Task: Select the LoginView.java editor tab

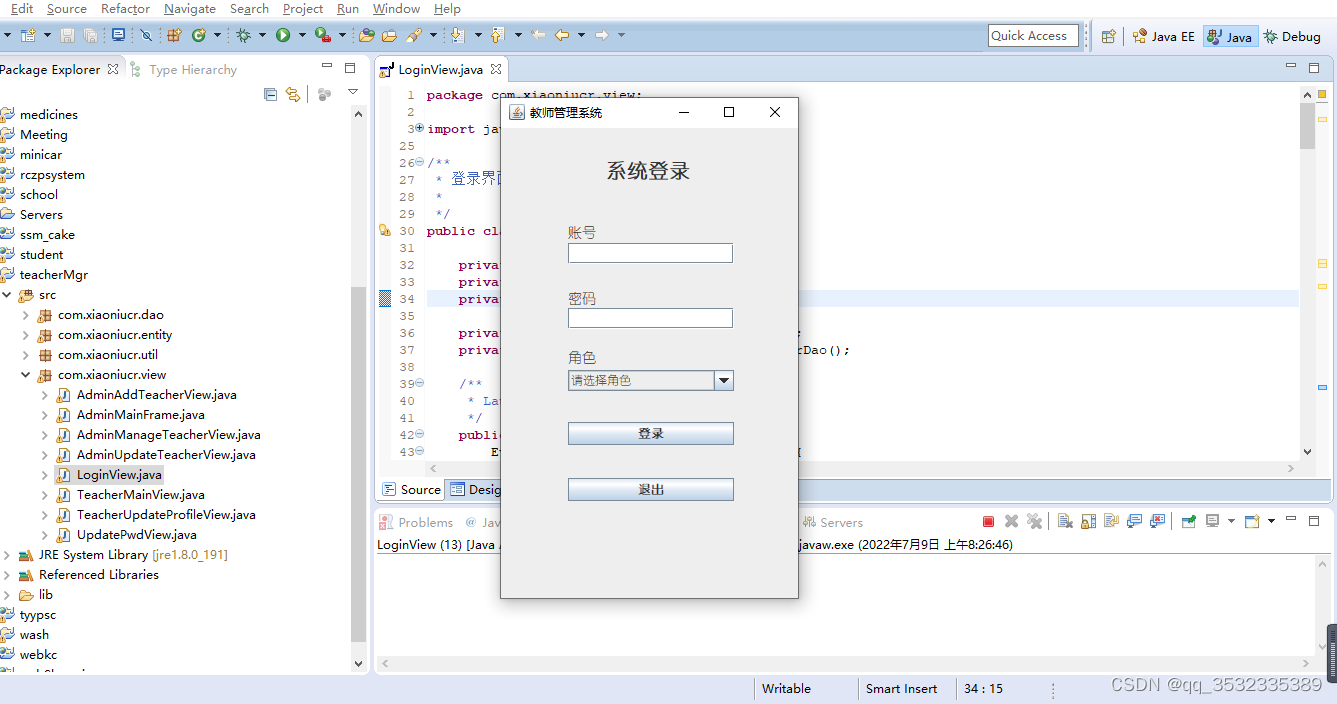Action: pyautogui.click(x=440, y=70)
